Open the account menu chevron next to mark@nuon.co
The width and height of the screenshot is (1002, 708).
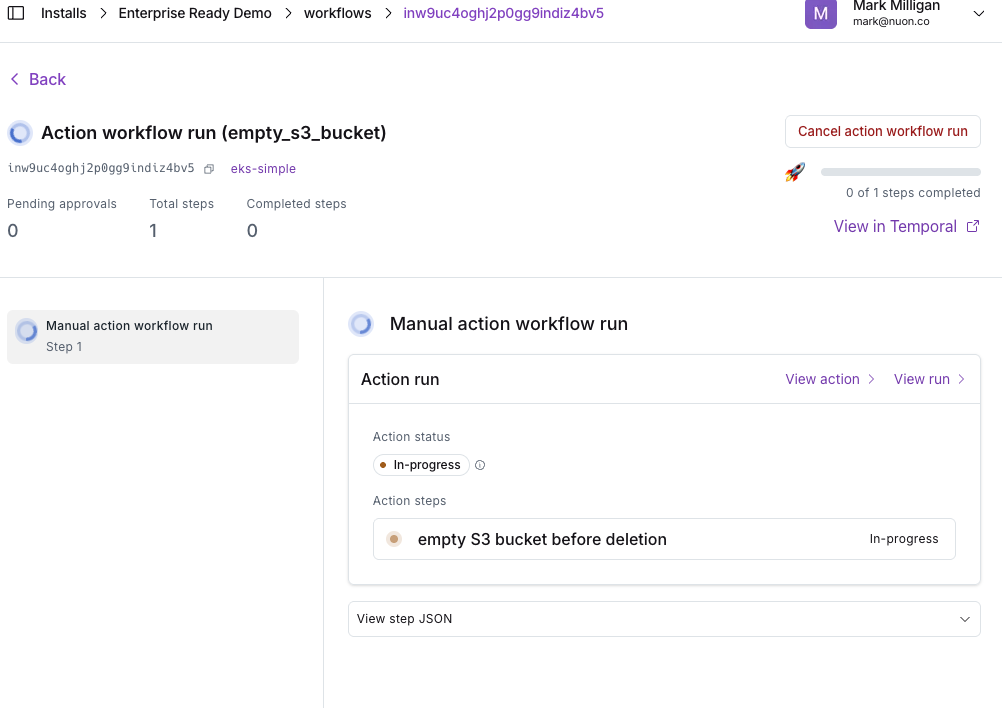pos(977,14)
